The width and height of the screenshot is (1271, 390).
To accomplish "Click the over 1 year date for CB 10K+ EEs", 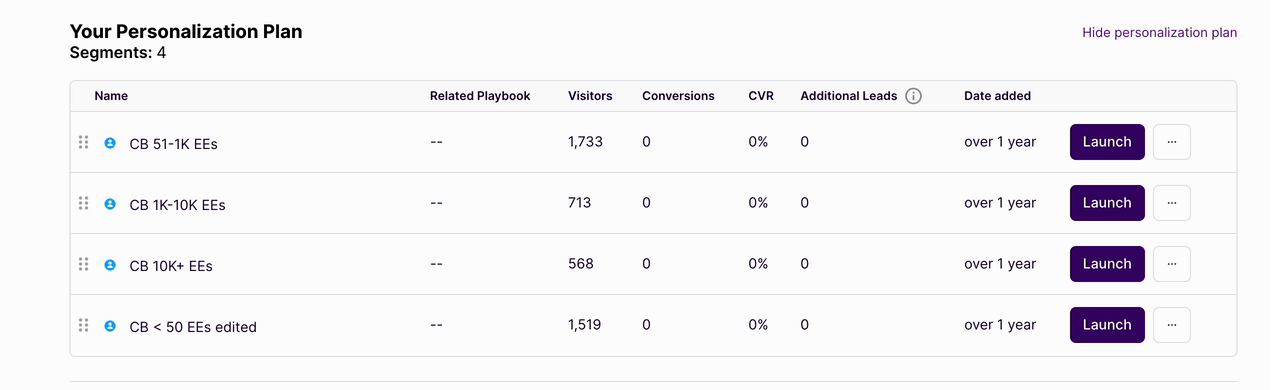I will click(x=1000, y=264).
